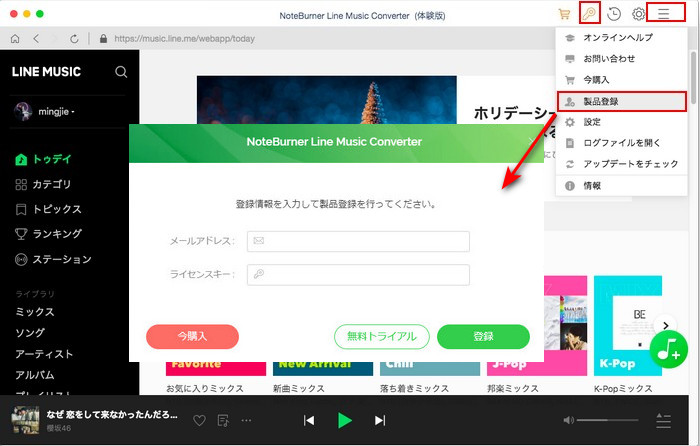700x446 pixels.
Task: Open the play queue list icon
Action: (663, 421)
